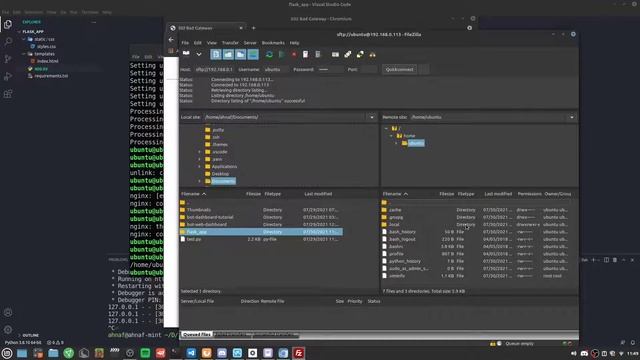Click the Port input field
640x360 pixels.
369,69
